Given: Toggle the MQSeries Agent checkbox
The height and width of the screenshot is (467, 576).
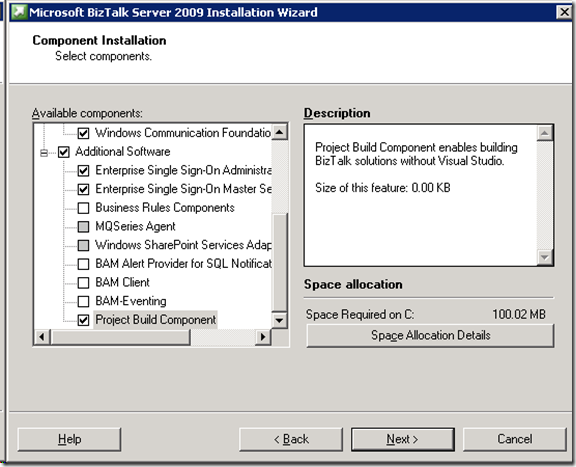Looking at the screenshot, I should pyautogui.click(x=83, y=227).
